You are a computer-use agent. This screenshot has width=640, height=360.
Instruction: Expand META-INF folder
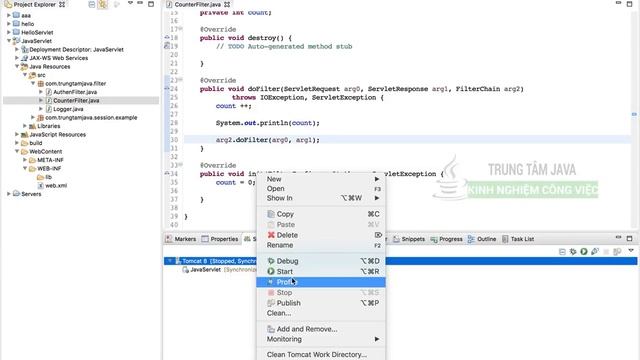point(25,160)
